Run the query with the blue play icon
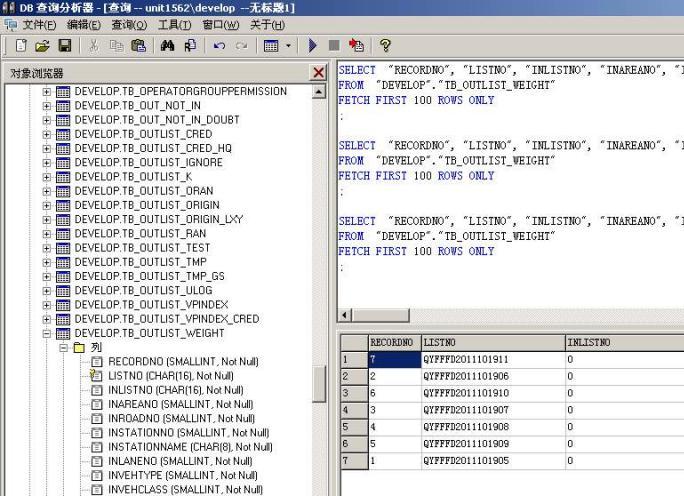 [x=313, y=46]
